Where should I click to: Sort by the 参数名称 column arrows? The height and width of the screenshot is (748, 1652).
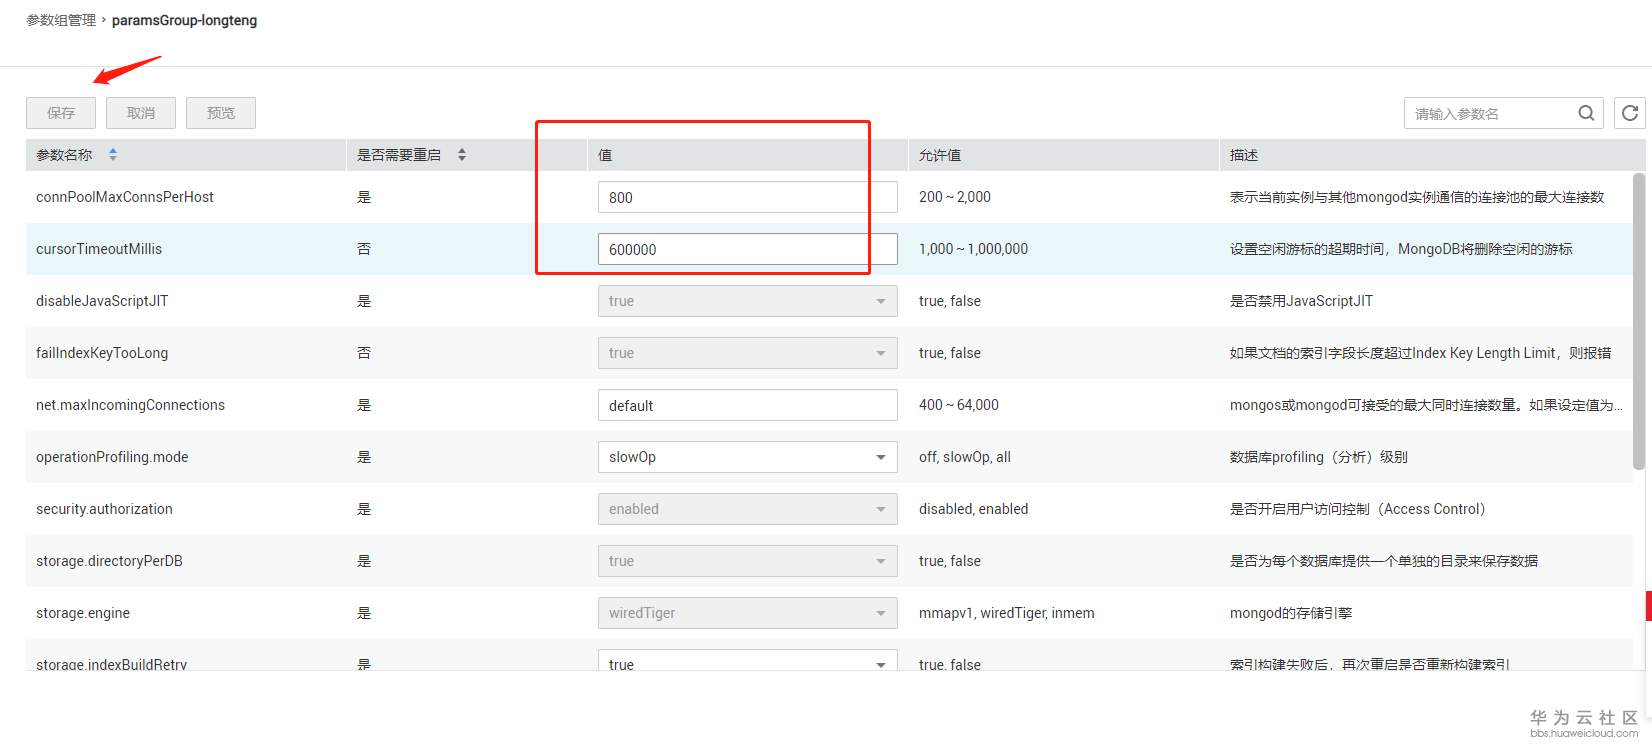click(113, 155)
